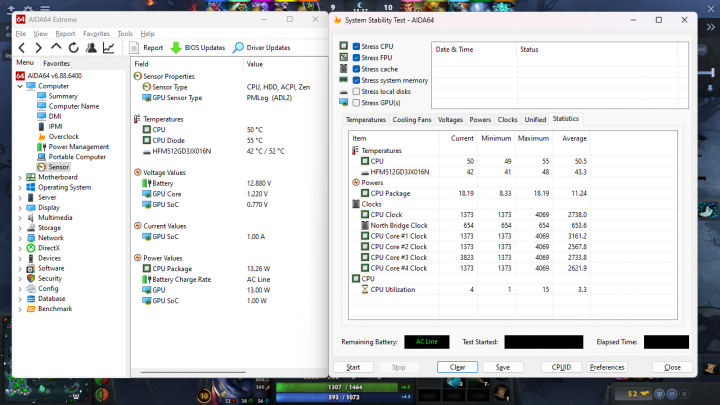This screenshot has height=405, width=720.
Task: Open the Report wizard
Action: pyautogui.click(x=146, y=48)
